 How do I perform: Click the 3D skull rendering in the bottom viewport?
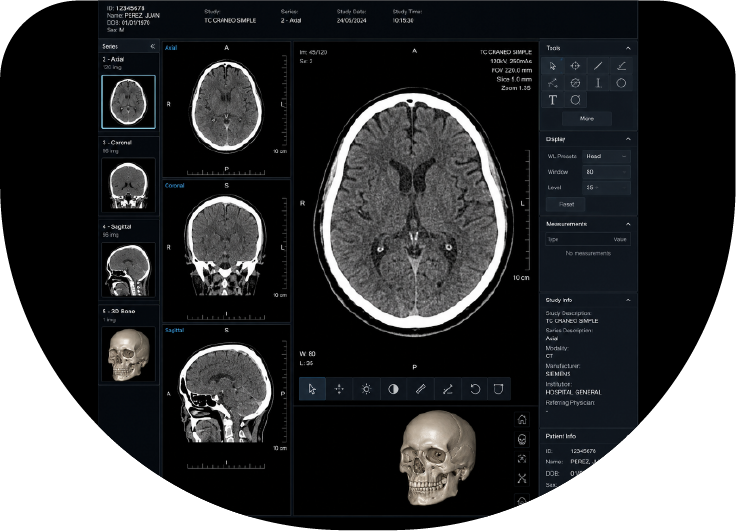(x=437, y=458)
